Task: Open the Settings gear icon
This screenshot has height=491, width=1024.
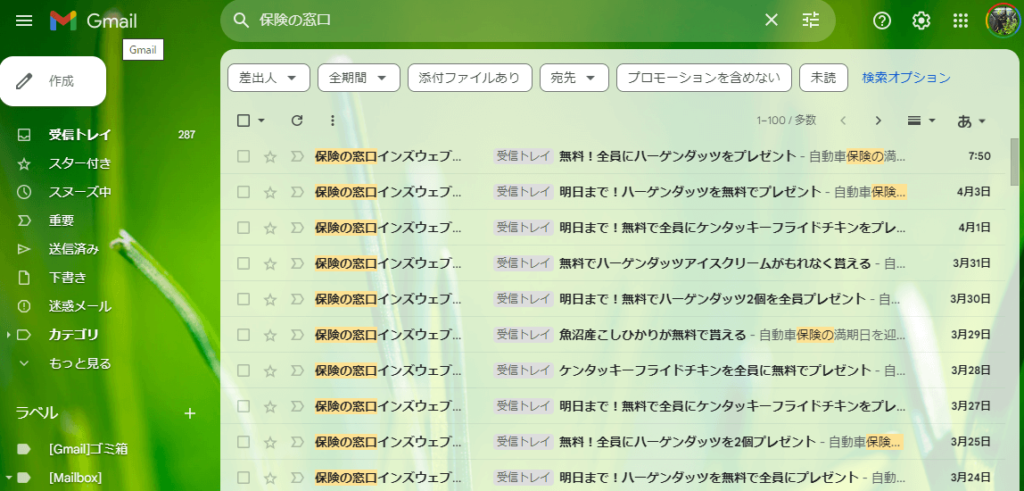Action: (921, 21)
